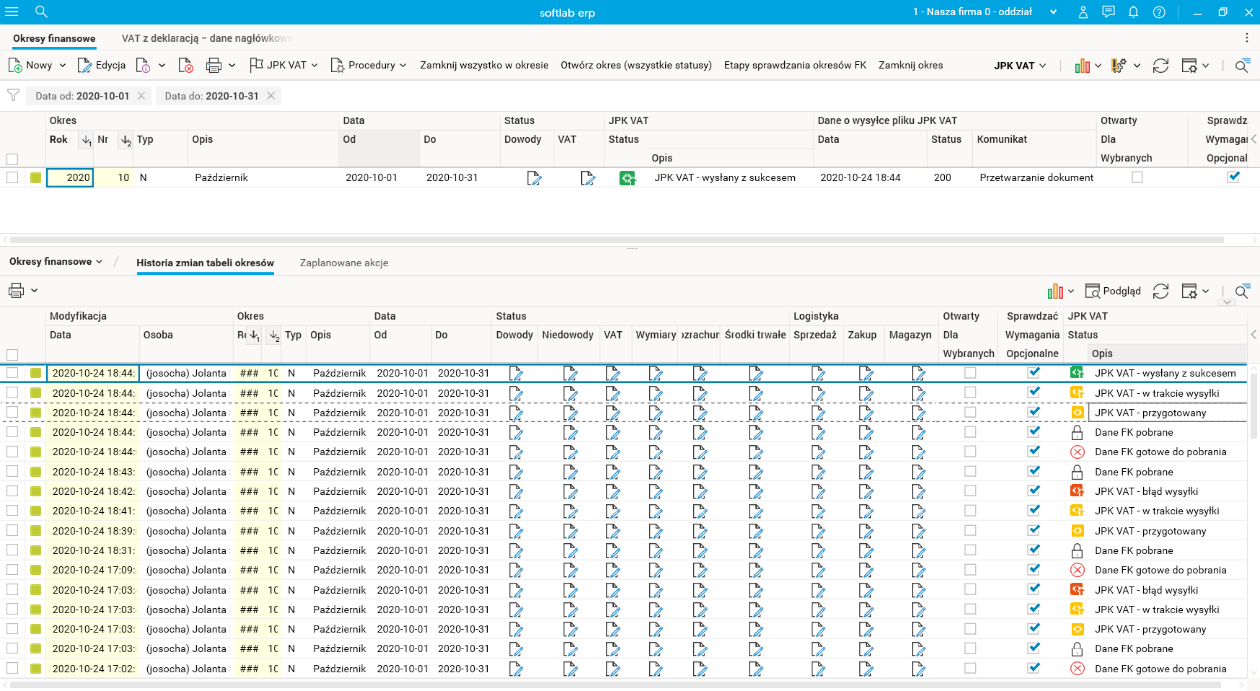Click the refresh icon in top toolbar

pyautogui.click(x=1161, y=65)
